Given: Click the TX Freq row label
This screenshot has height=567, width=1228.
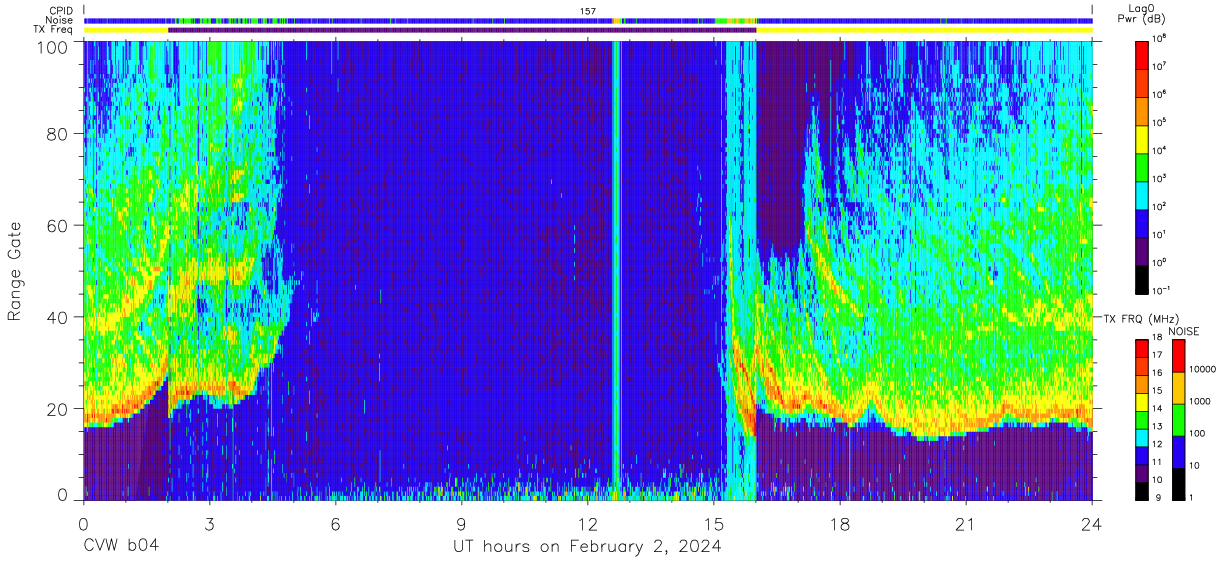Looking at the screenshot, I should click(54, 29).
